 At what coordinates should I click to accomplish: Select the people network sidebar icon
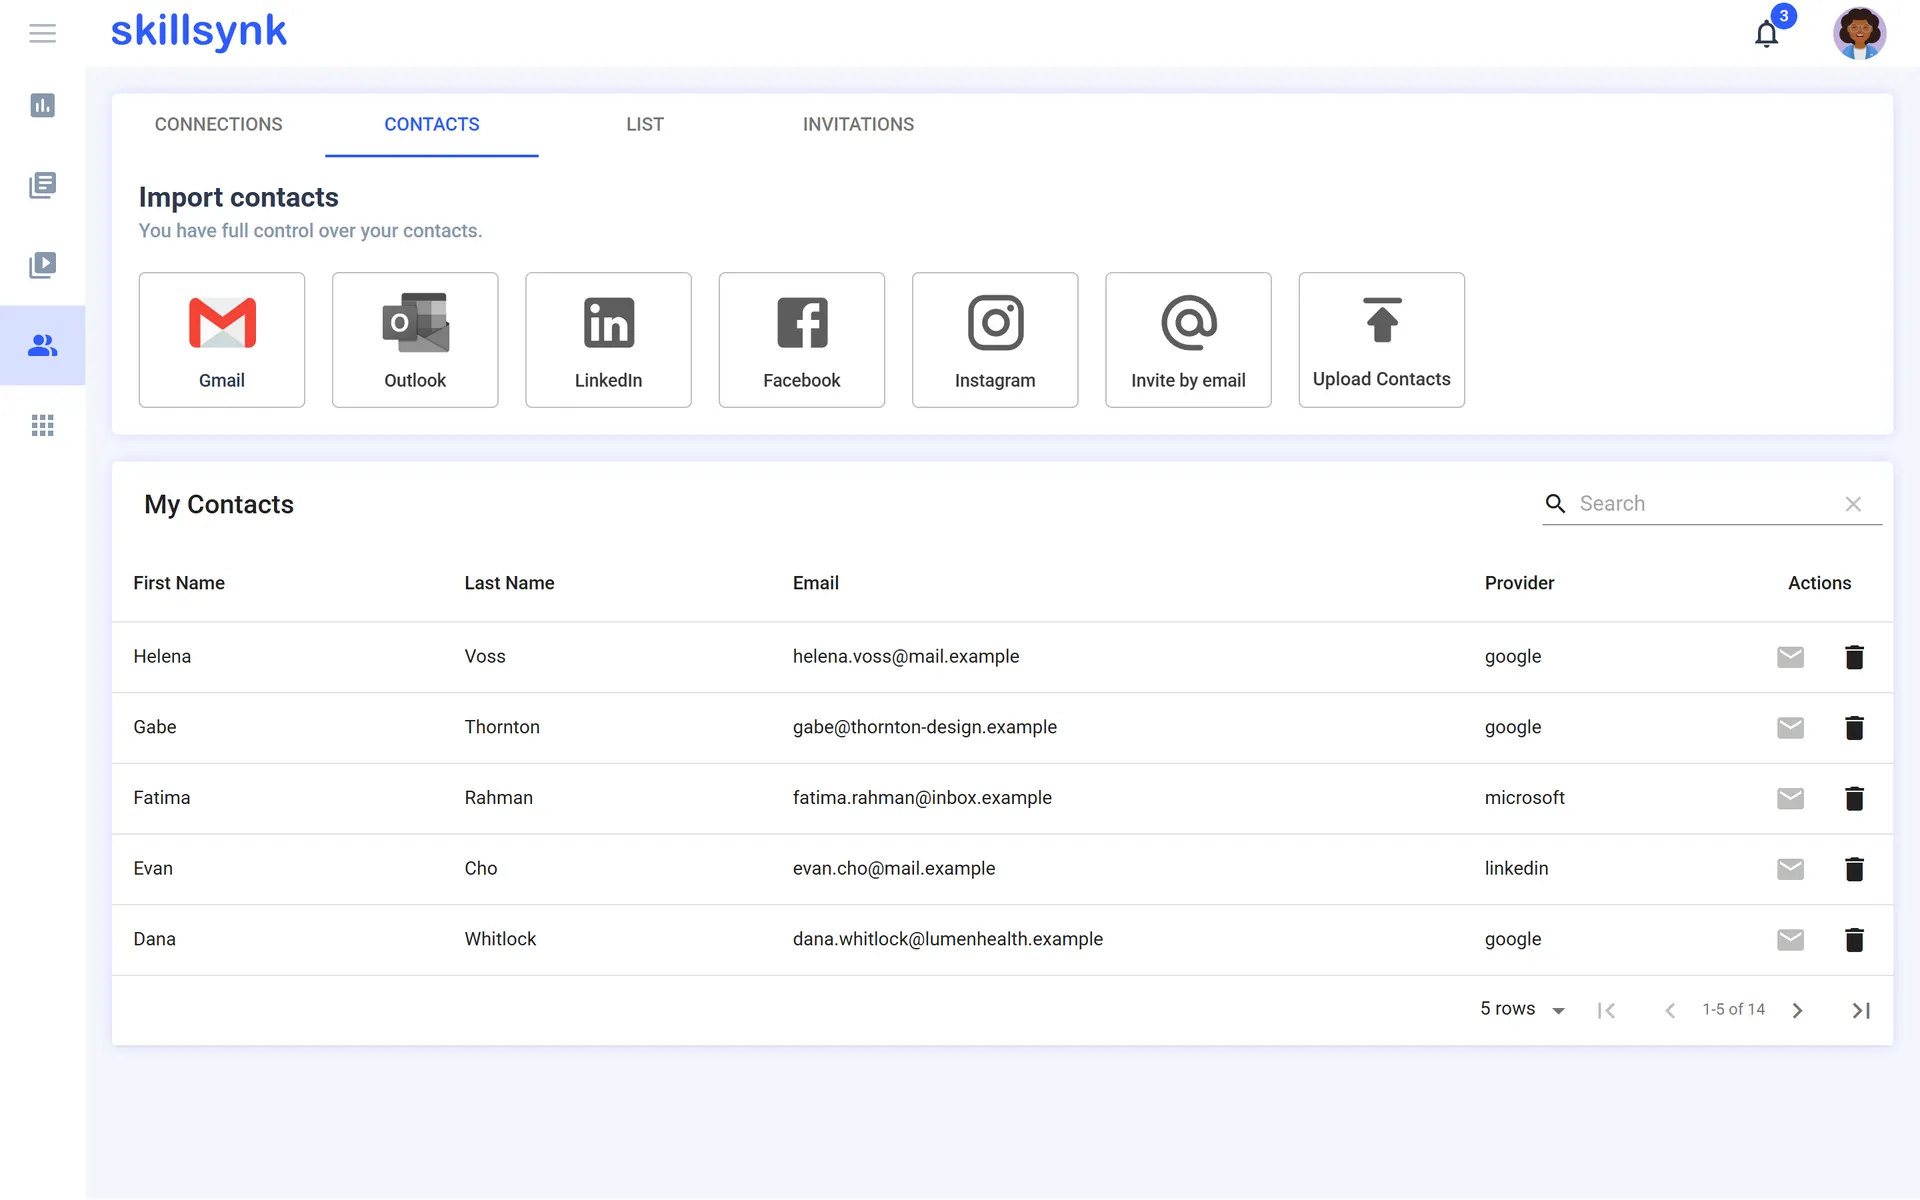point(42,345)
